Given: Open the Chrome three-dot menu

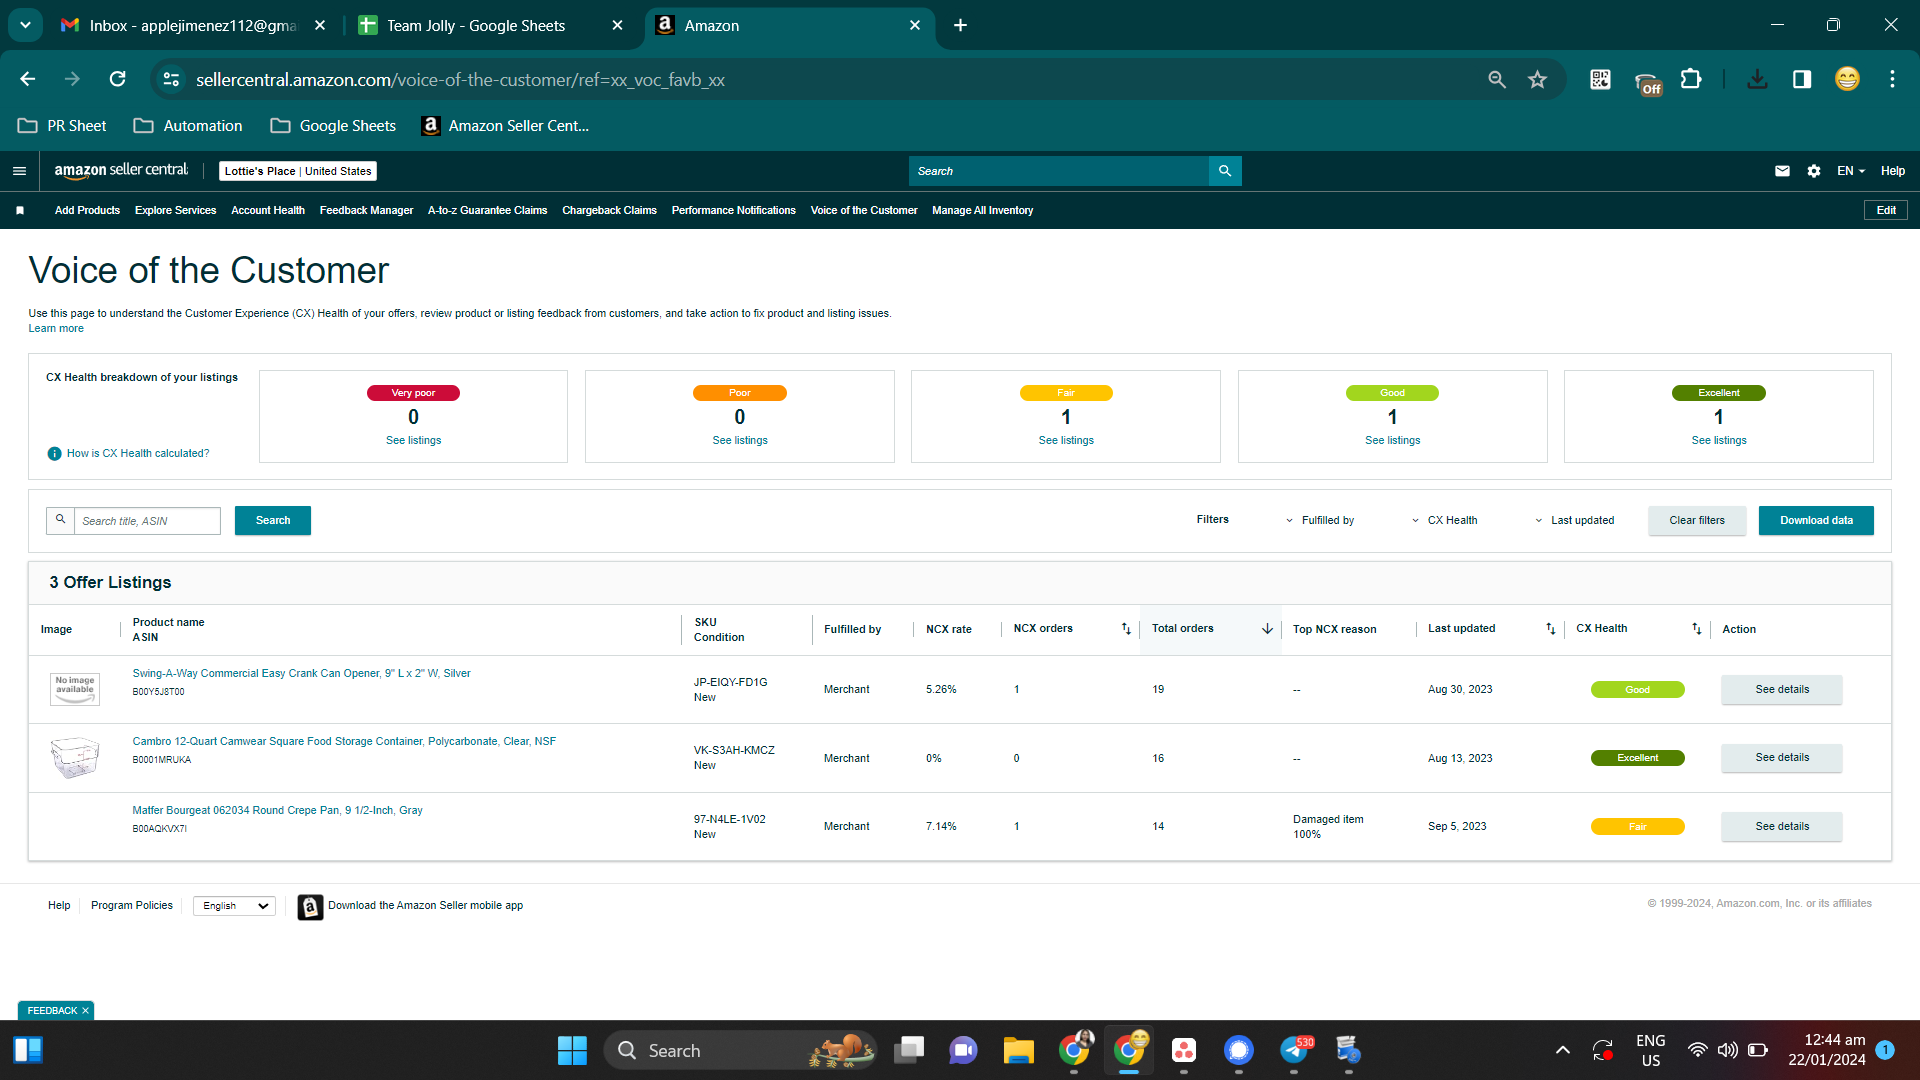Looking at the screenshot, I should tap(1892, 79).
